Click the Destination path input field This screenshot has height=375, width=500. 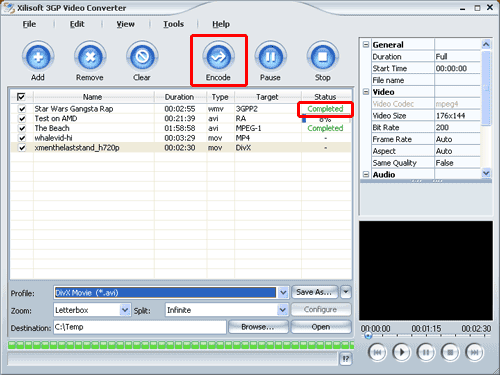(140, 327)
